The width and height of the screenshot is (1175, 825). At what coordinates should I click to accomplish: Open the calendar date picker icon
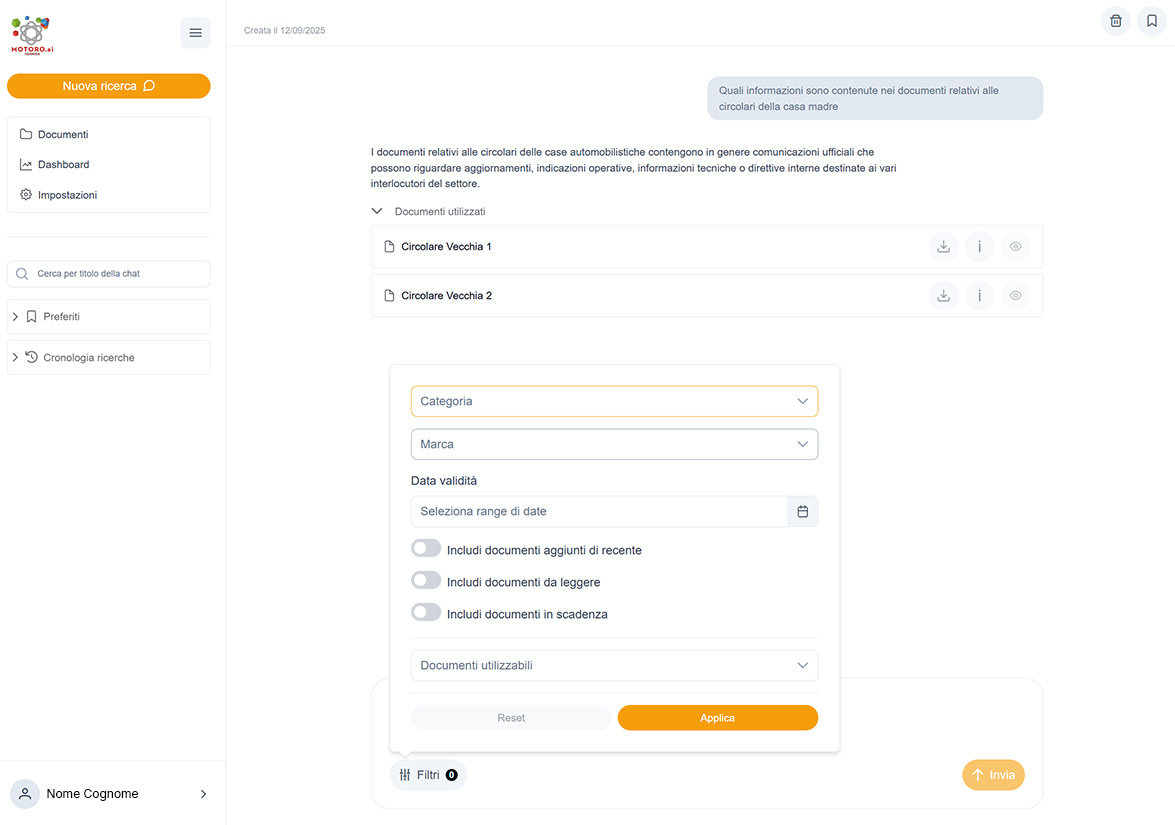coord(803,512)
